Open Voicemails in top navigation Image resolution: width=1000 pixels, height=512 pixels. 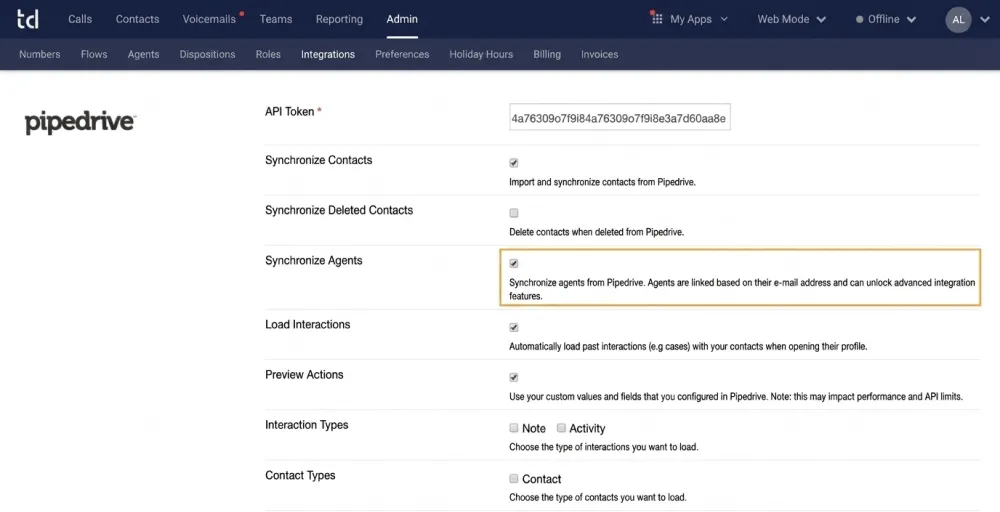click(x=209, y=20)
